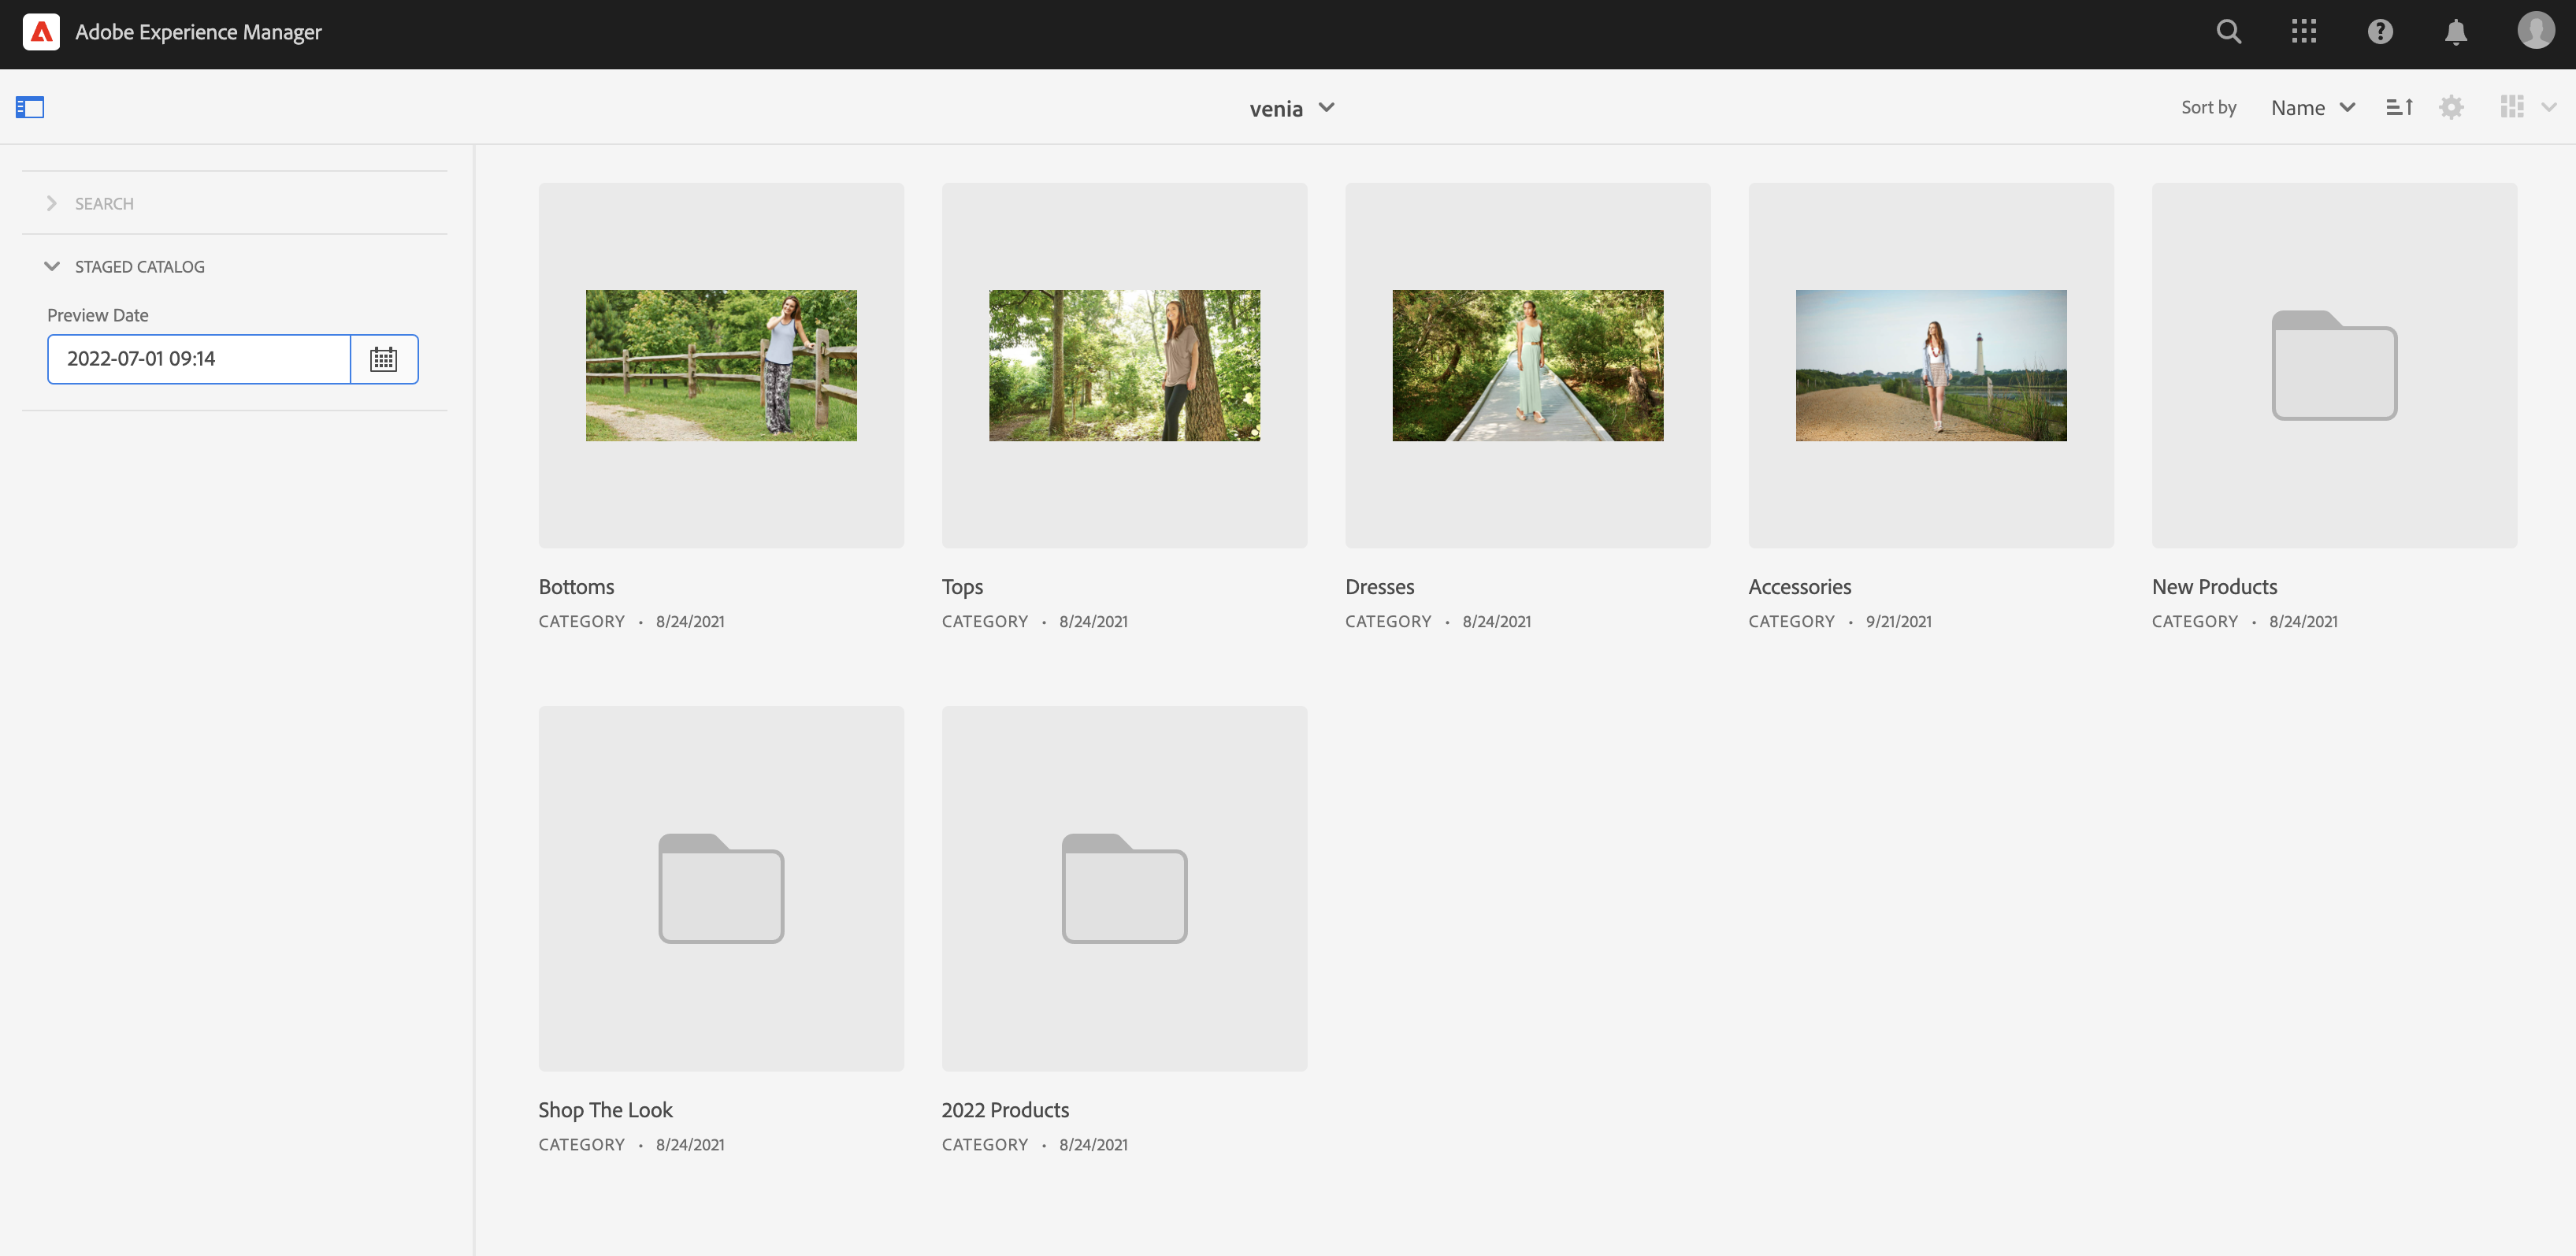This screenshot has height=1256, width=2576.
Task: Click the Adobe logo icon
Action: coord(41,32)
